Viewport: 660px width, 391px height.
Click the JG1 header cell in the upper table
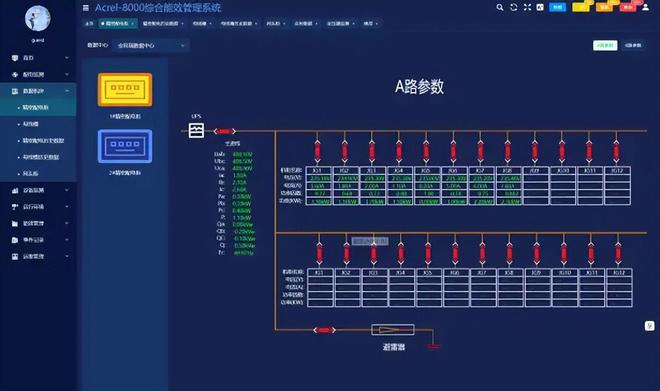pyautogui.click(x=319, y=170)
